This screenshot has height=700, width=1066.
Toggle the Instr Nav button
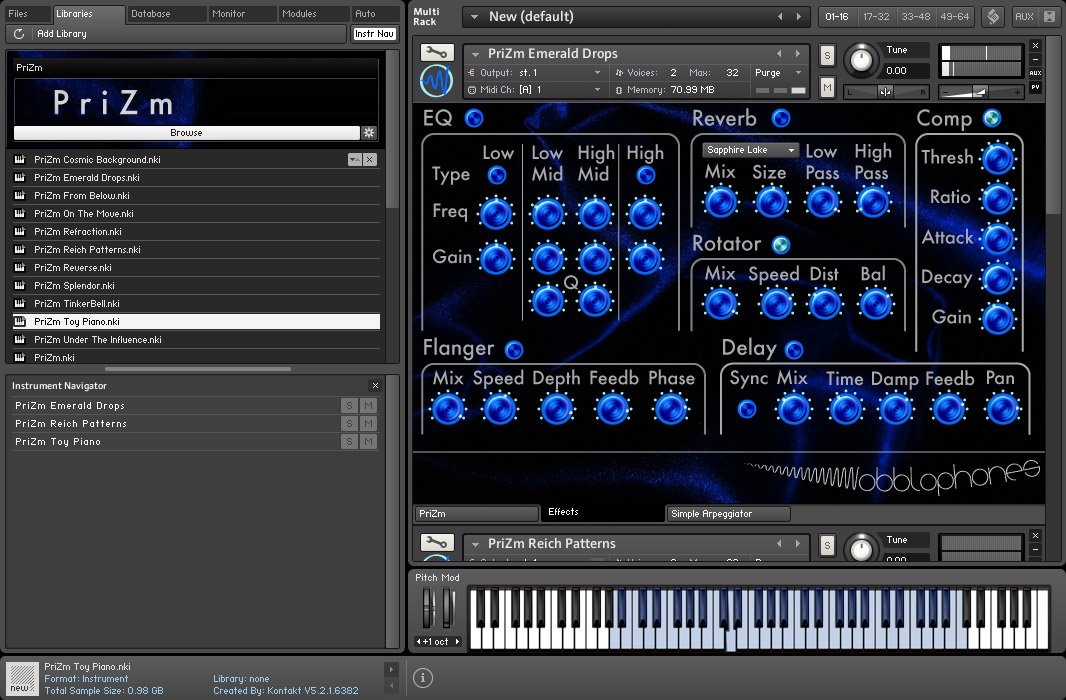click(x=375, y=33)
